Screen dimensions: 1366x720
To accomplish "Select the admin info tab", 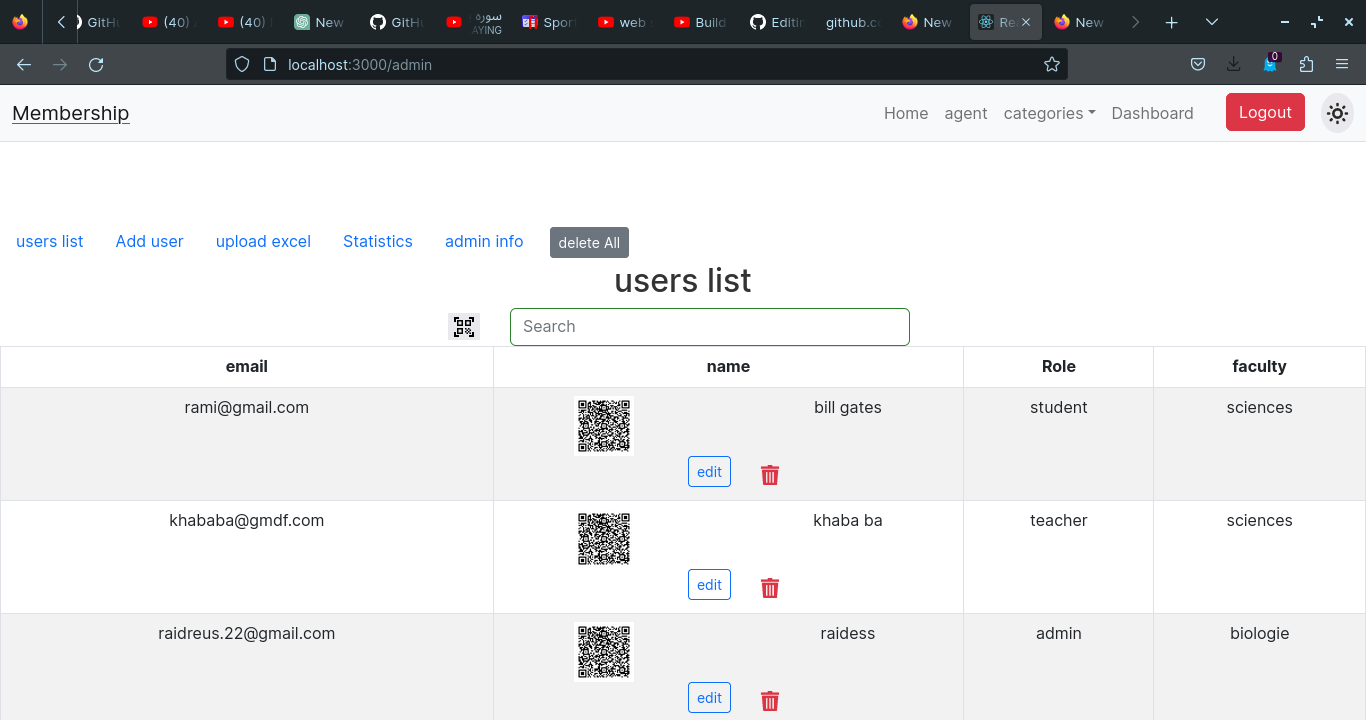I will (484, 241).
